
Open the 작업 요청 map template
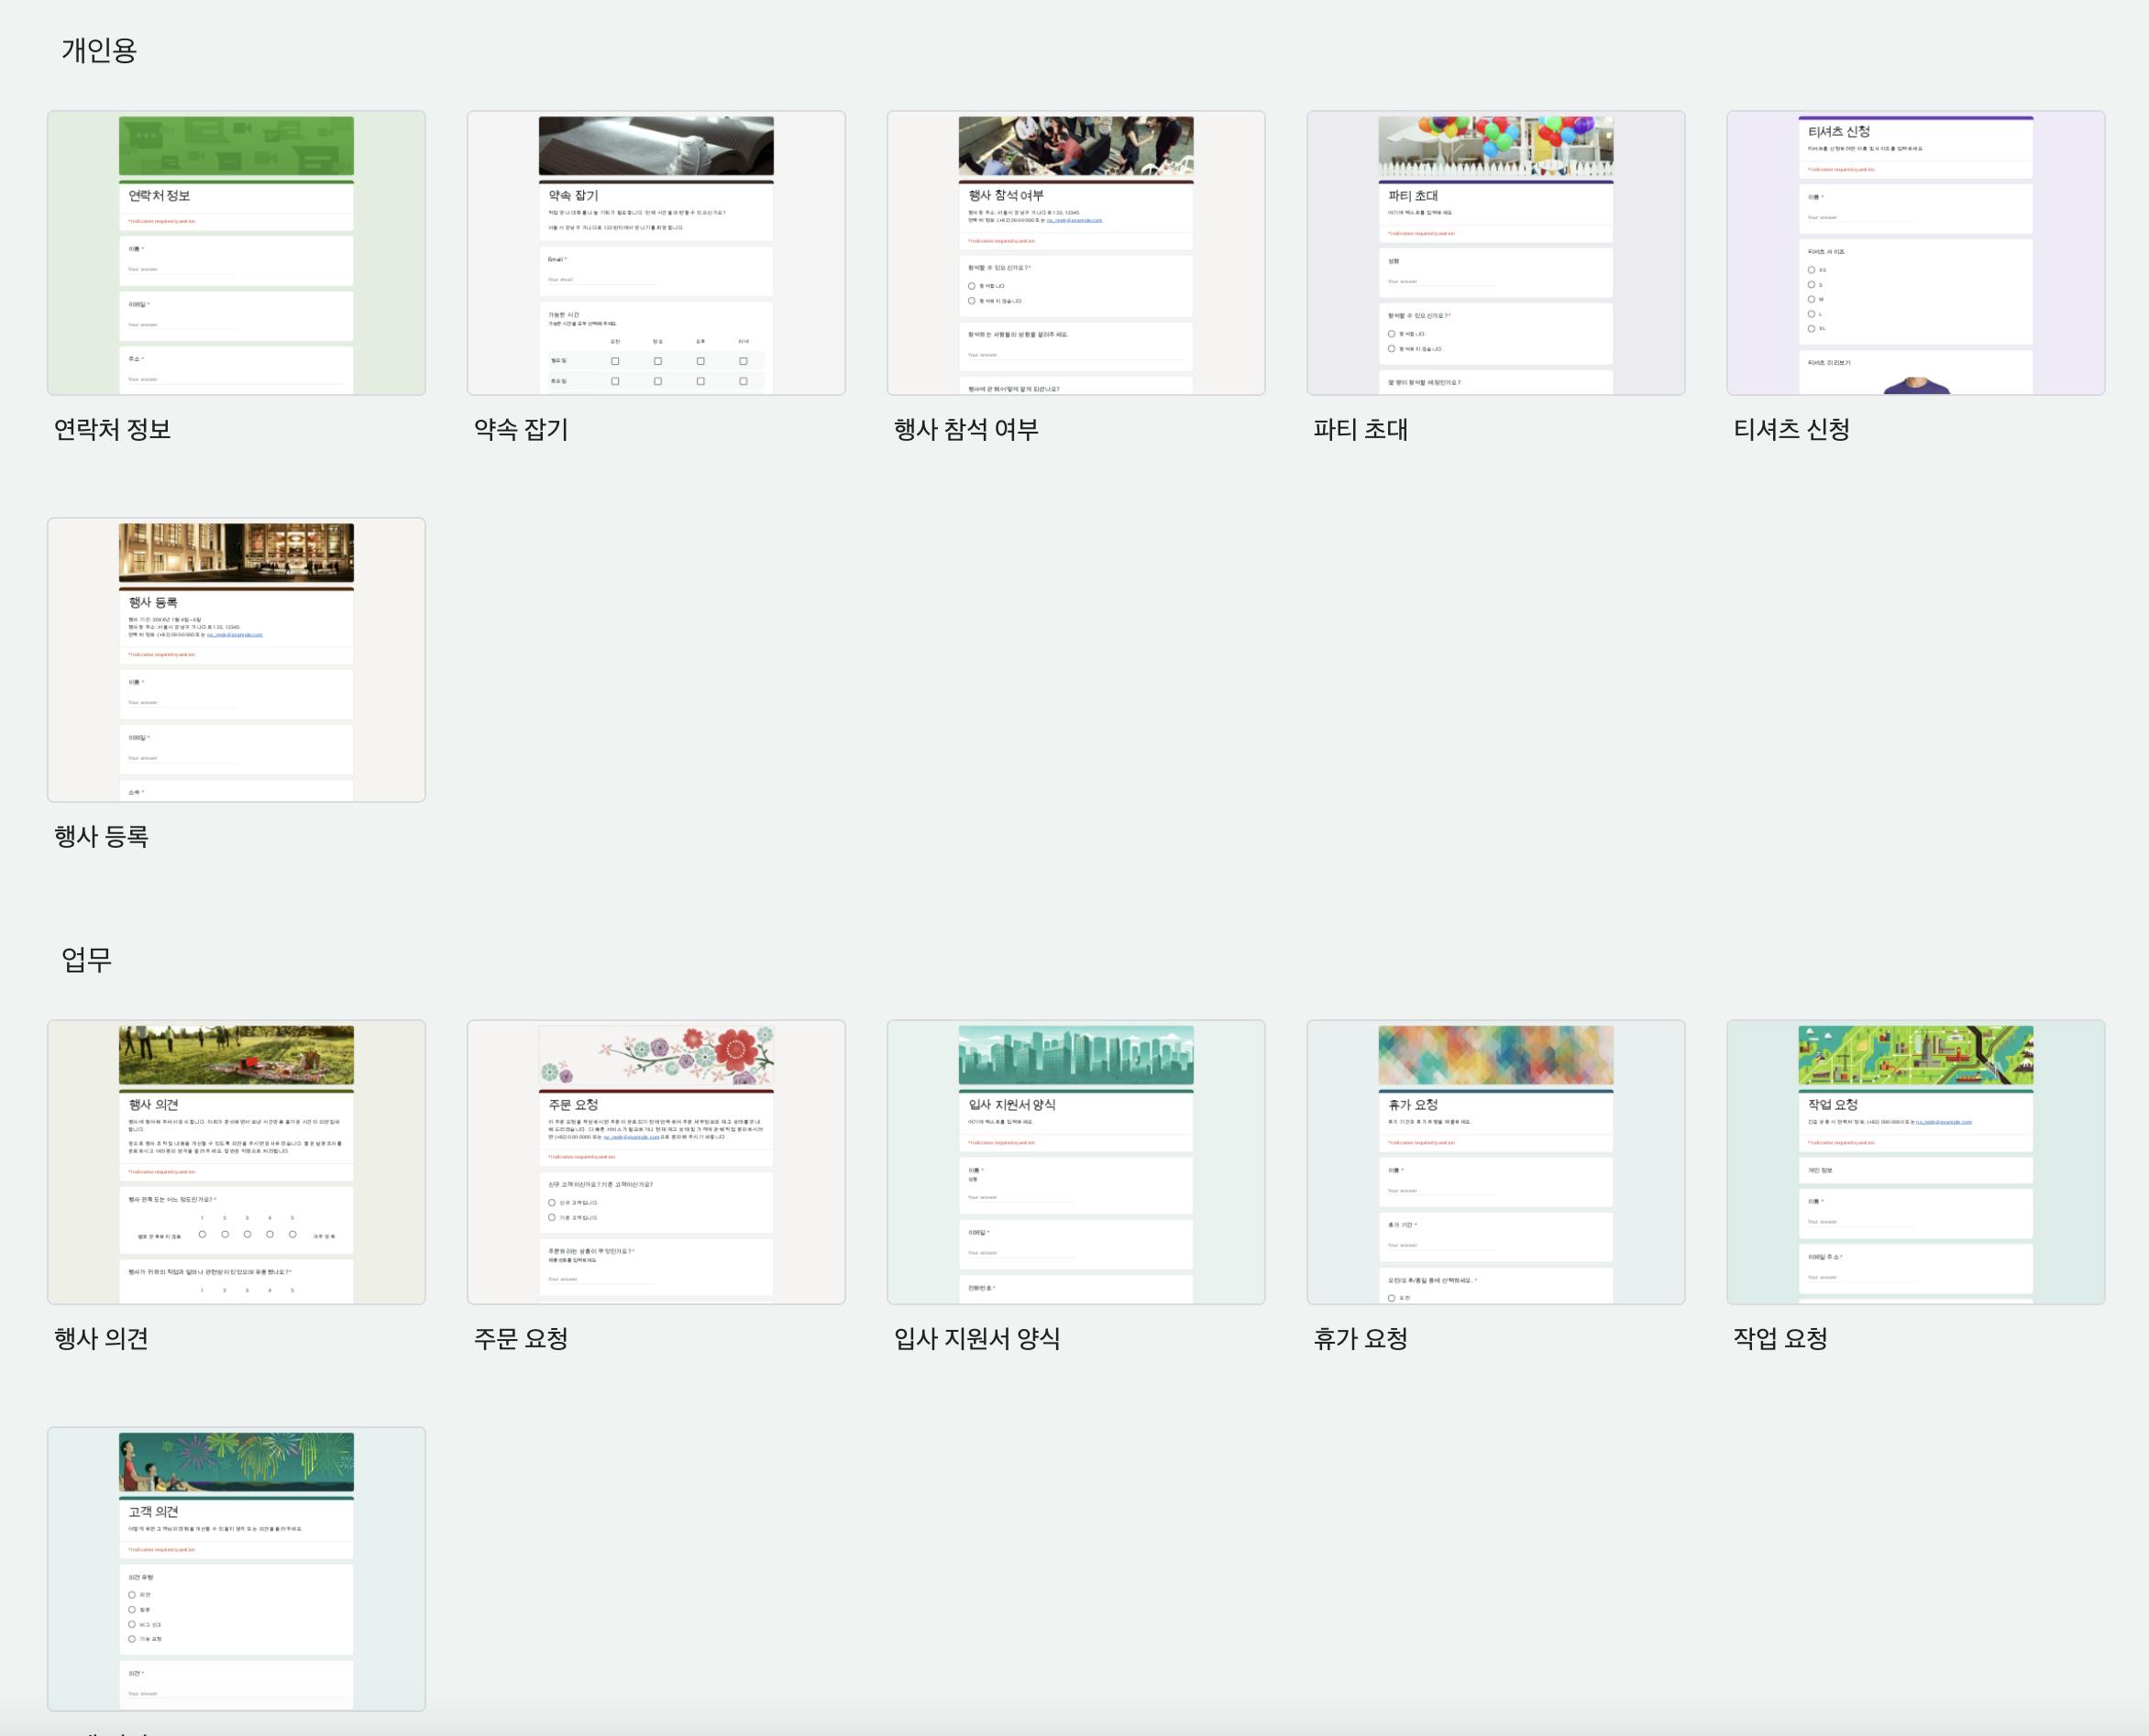(x=1916, y=1162)
